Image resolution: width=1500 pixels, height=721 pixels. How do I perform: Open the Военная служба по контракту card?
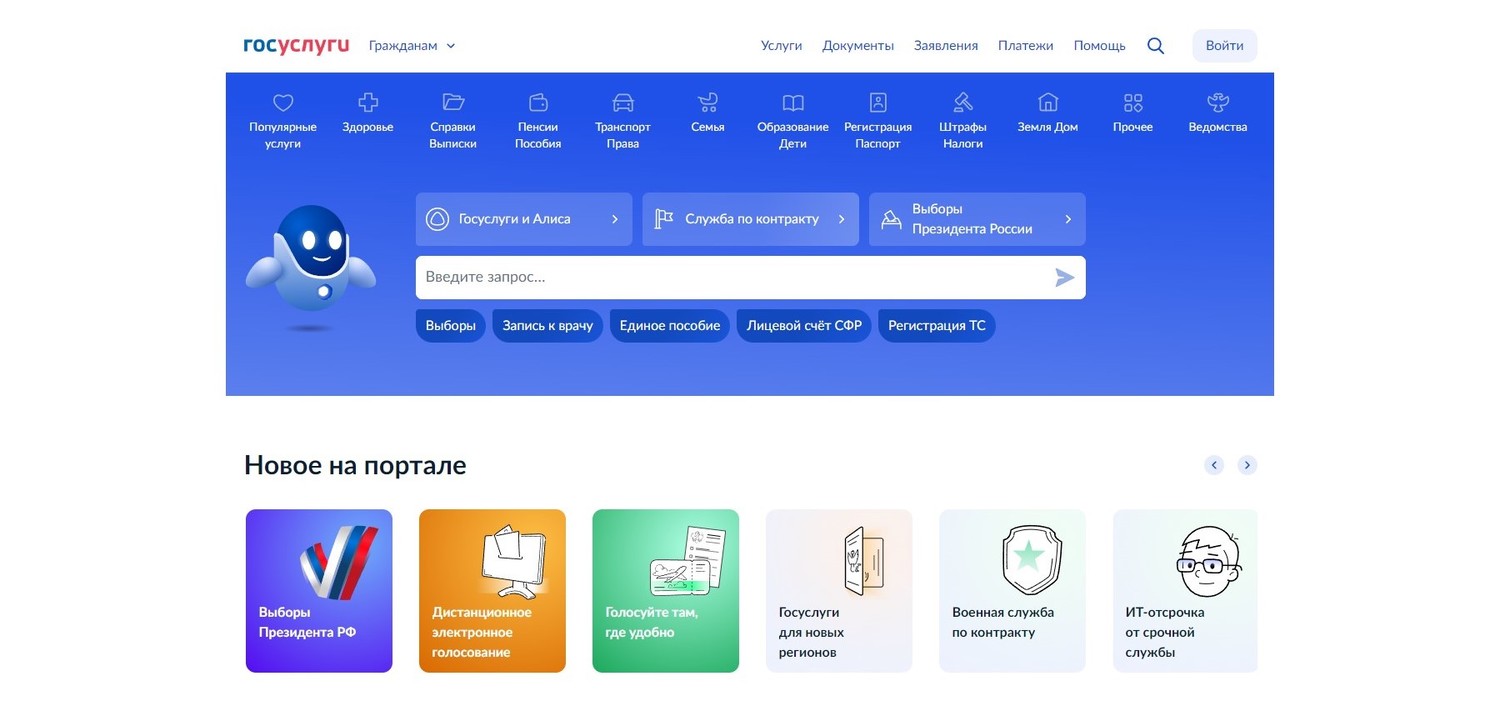click(x=1012, y=591)
